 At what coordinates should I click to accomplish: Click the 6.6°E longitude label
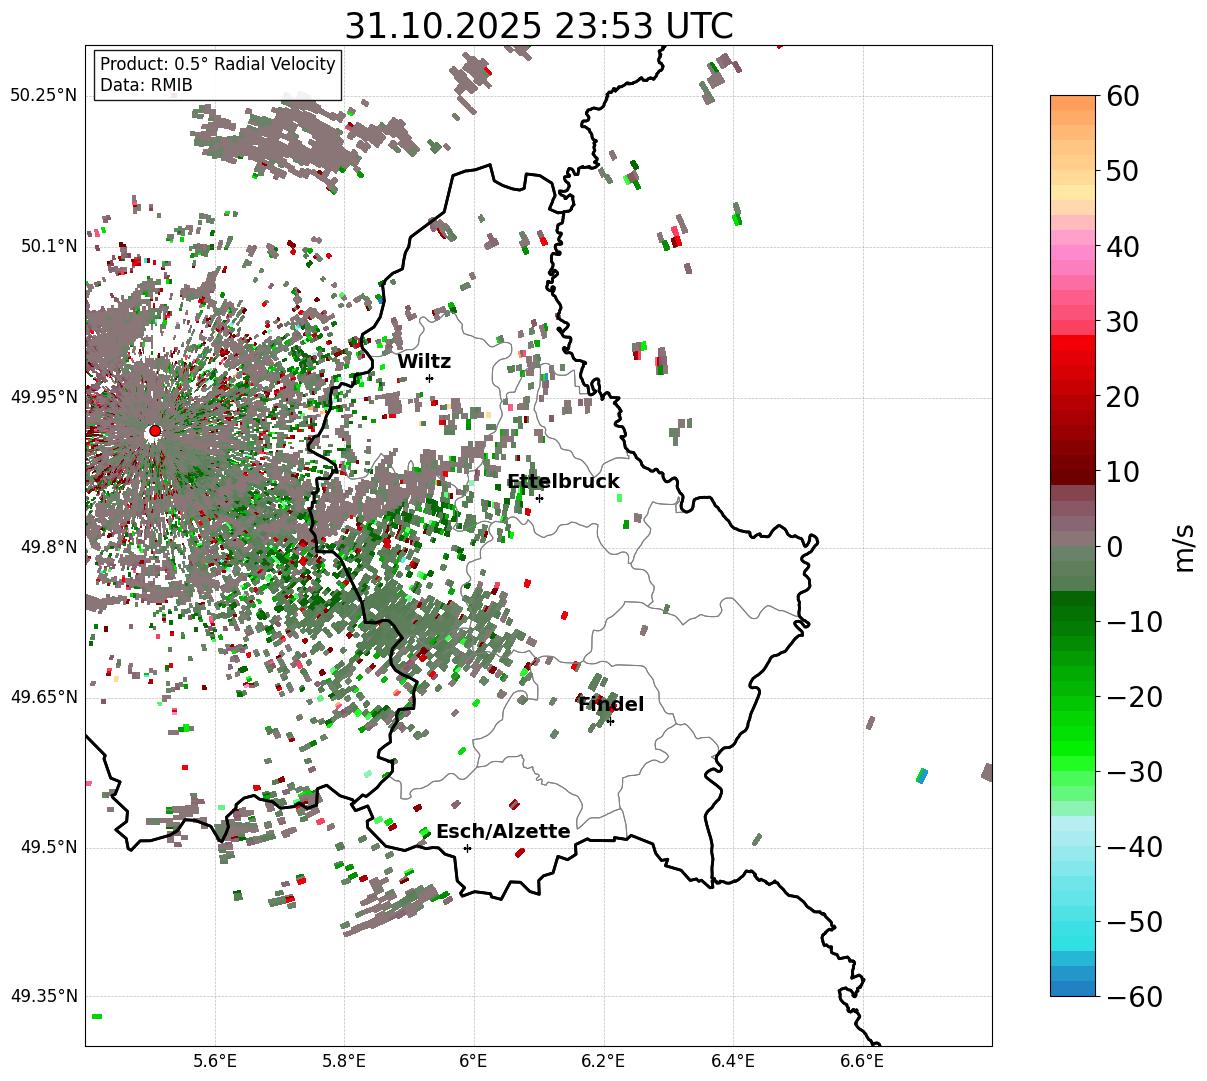click(x=862, y=1061)
